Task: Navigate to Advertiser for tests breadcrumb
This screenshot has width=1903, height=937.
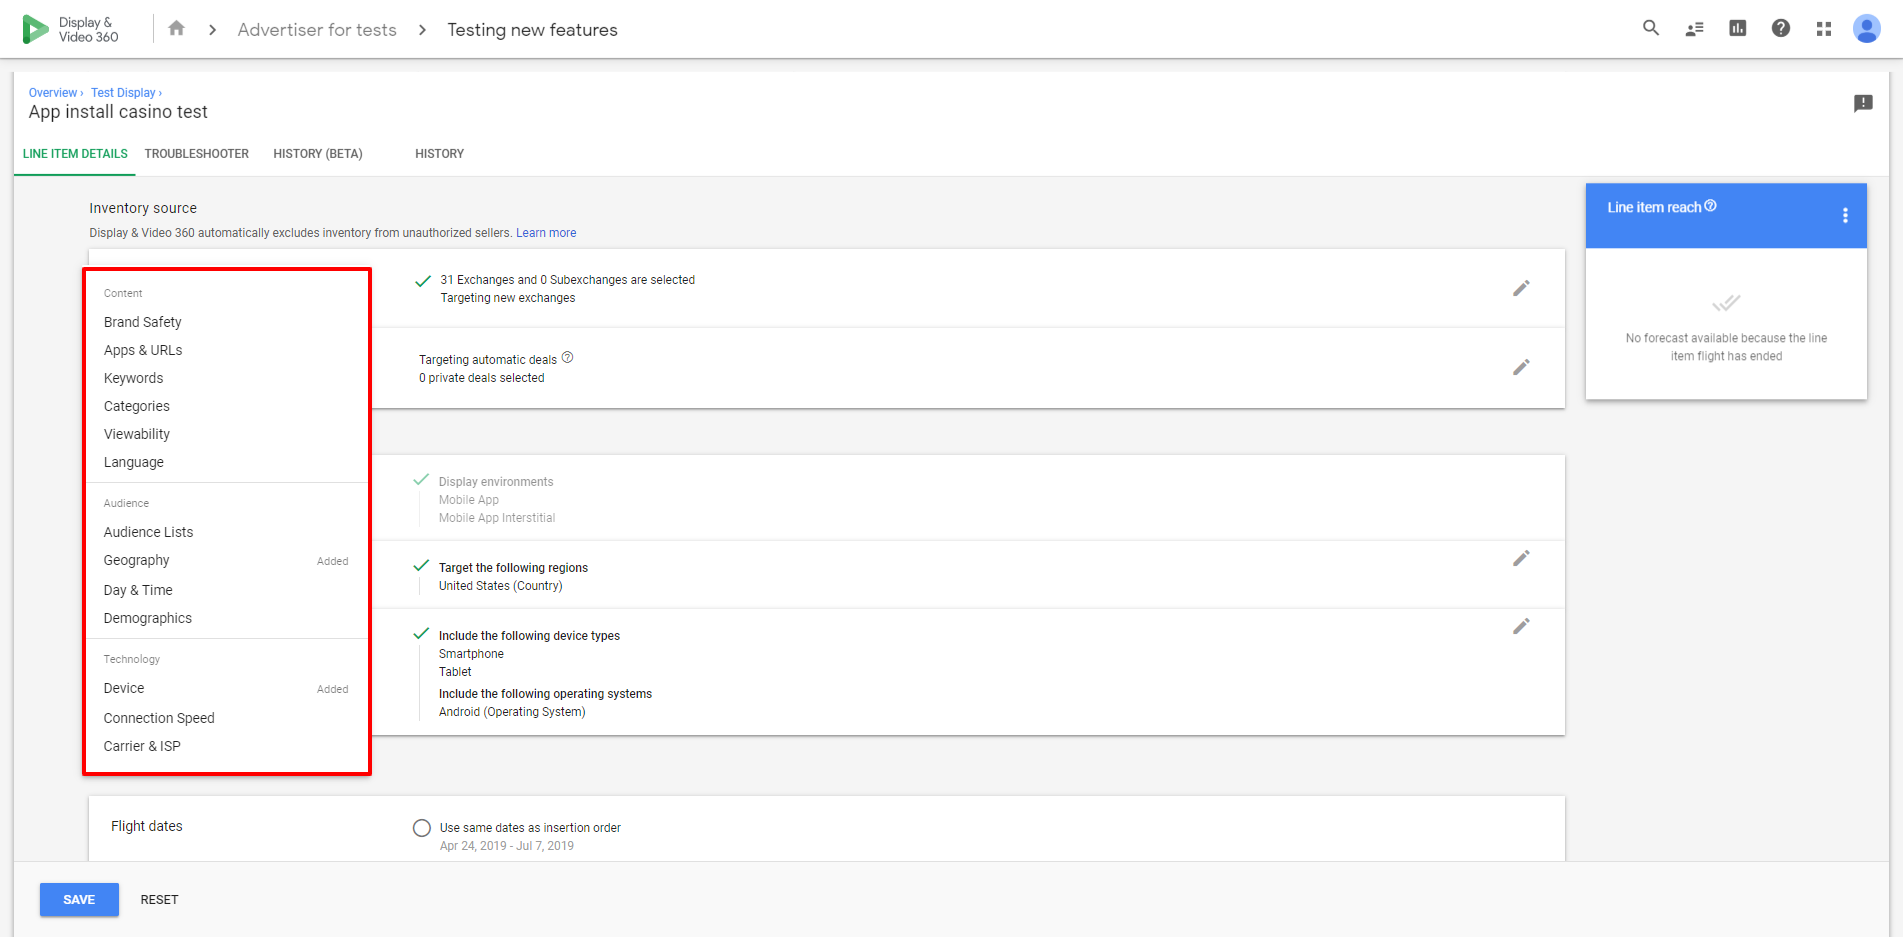Action: (317, 30)
